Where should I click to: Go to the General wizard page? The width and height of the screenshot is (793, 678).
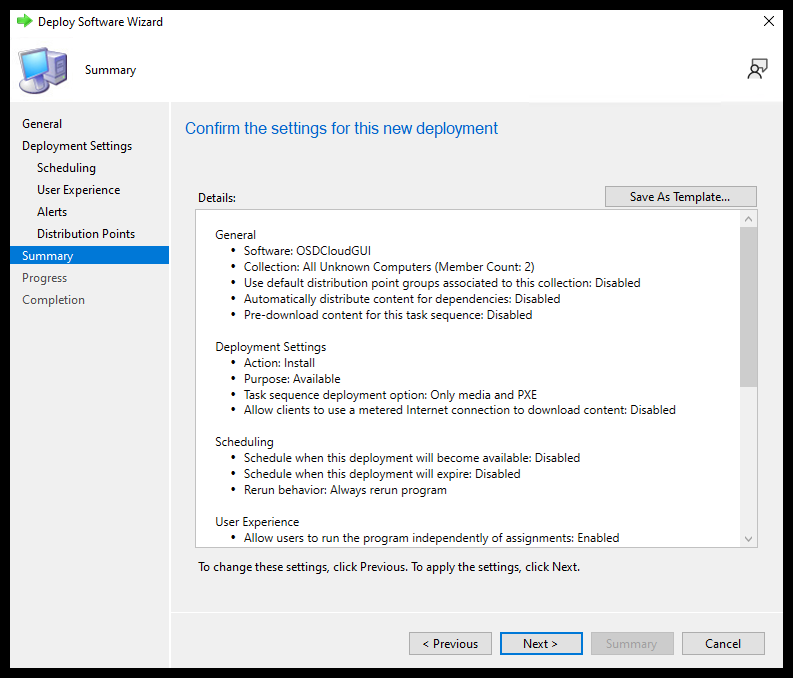pos(42,124)
